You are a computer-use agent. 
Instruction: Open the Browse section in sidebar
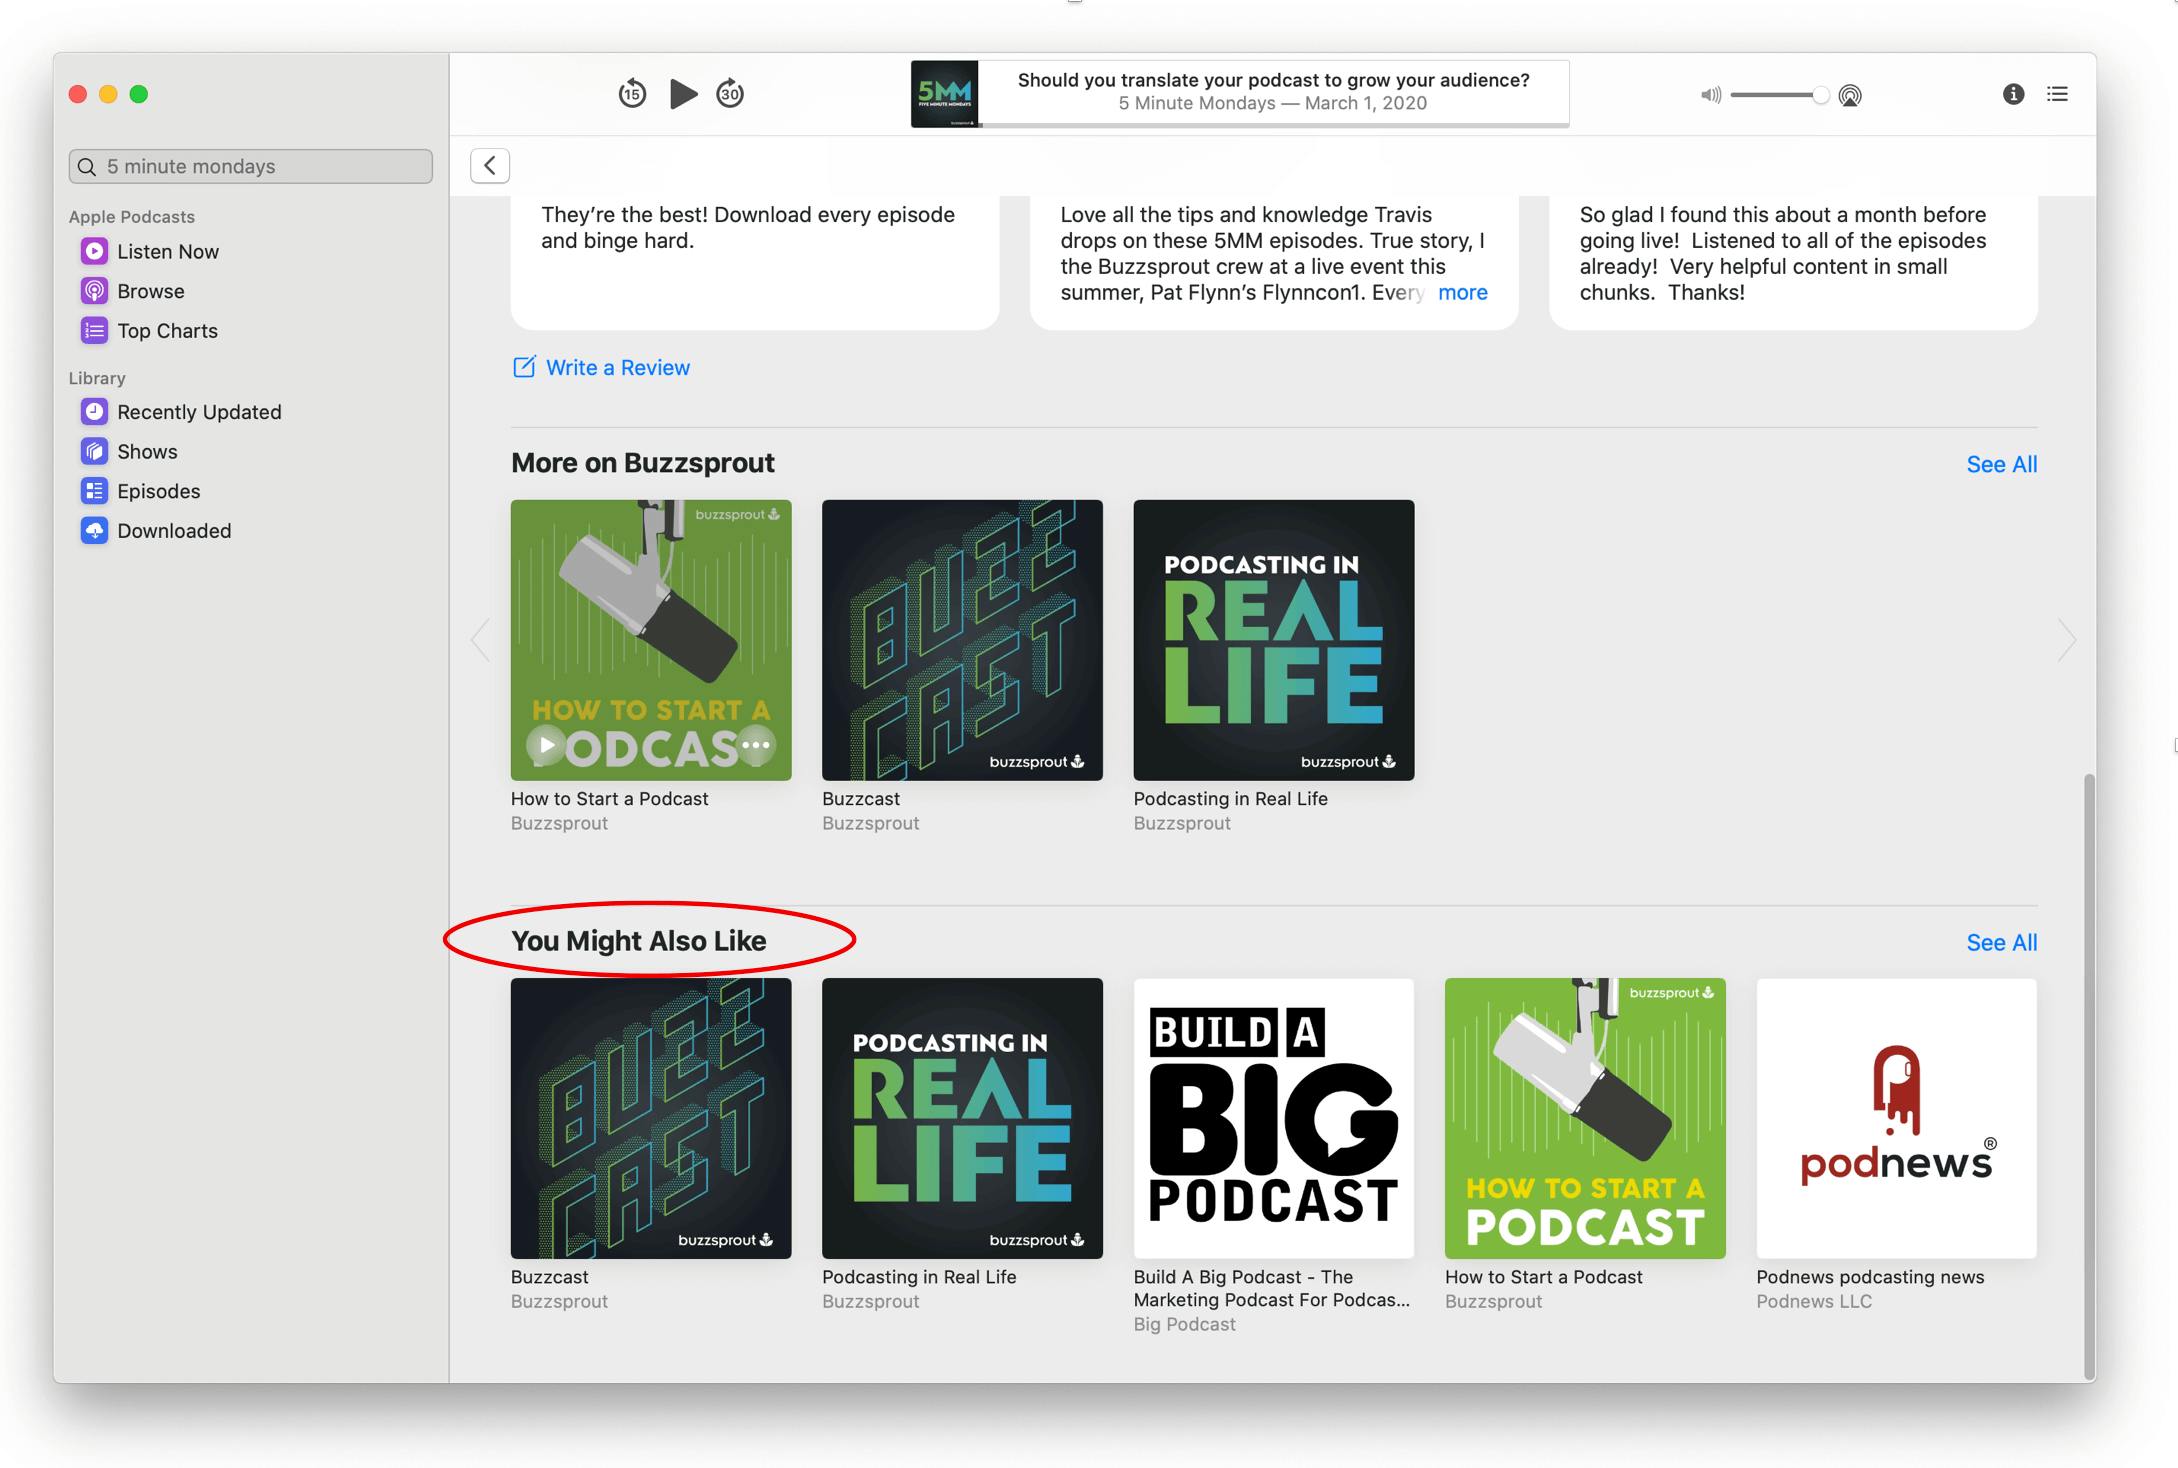point(152,290)
